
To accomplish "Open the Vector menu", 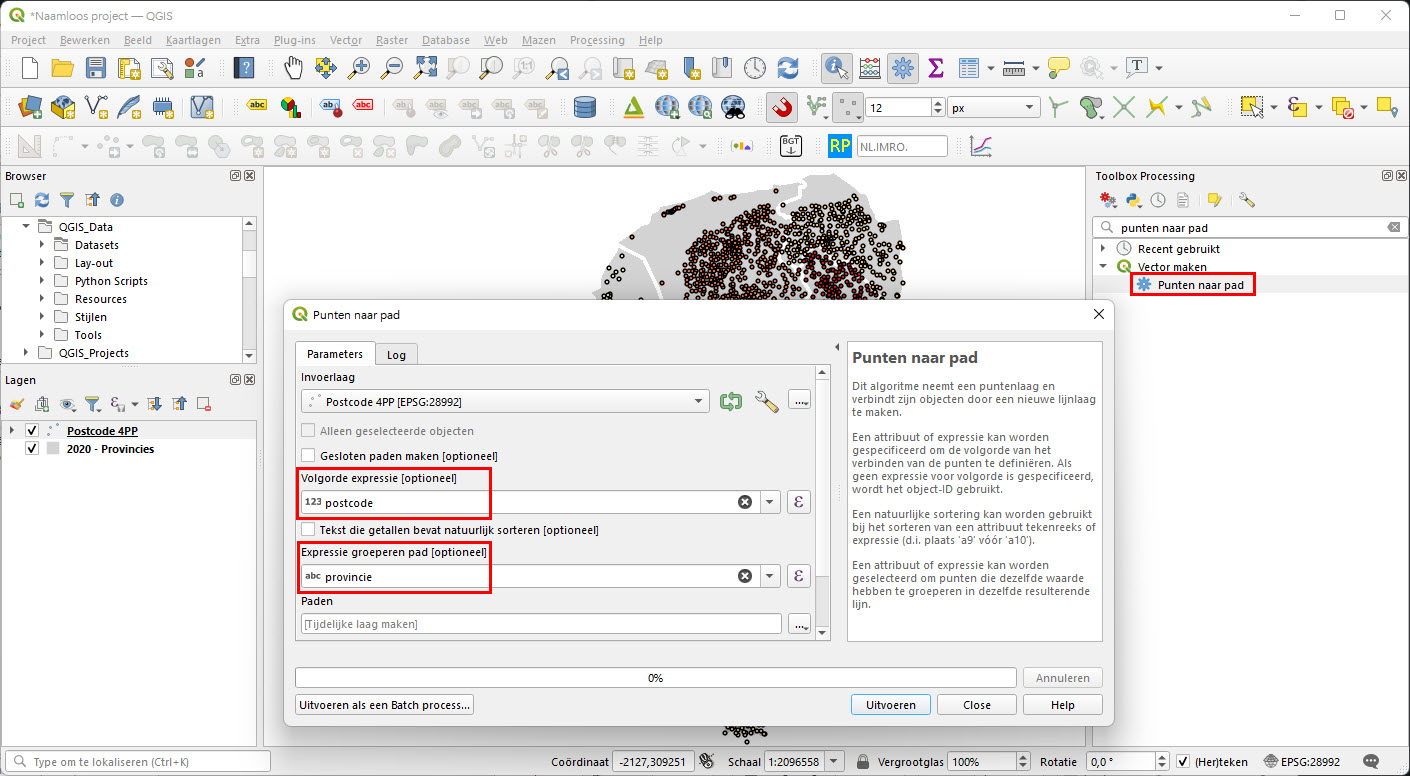I will [x=345, y=40].
